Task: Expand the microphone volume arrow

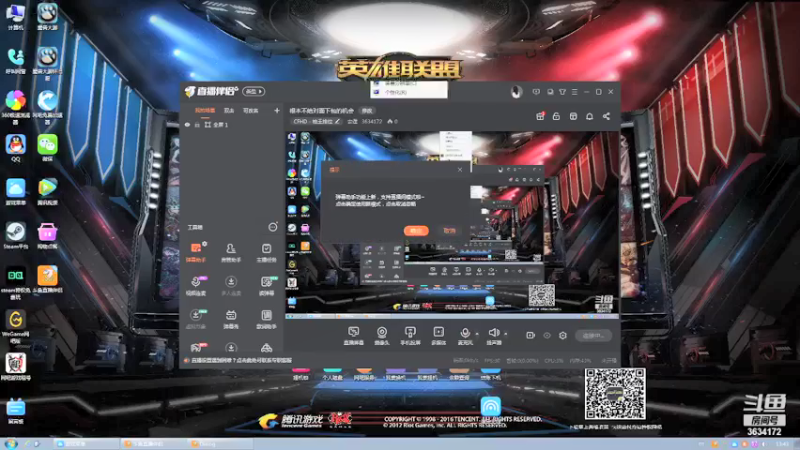Action: [x=477, y=334]
